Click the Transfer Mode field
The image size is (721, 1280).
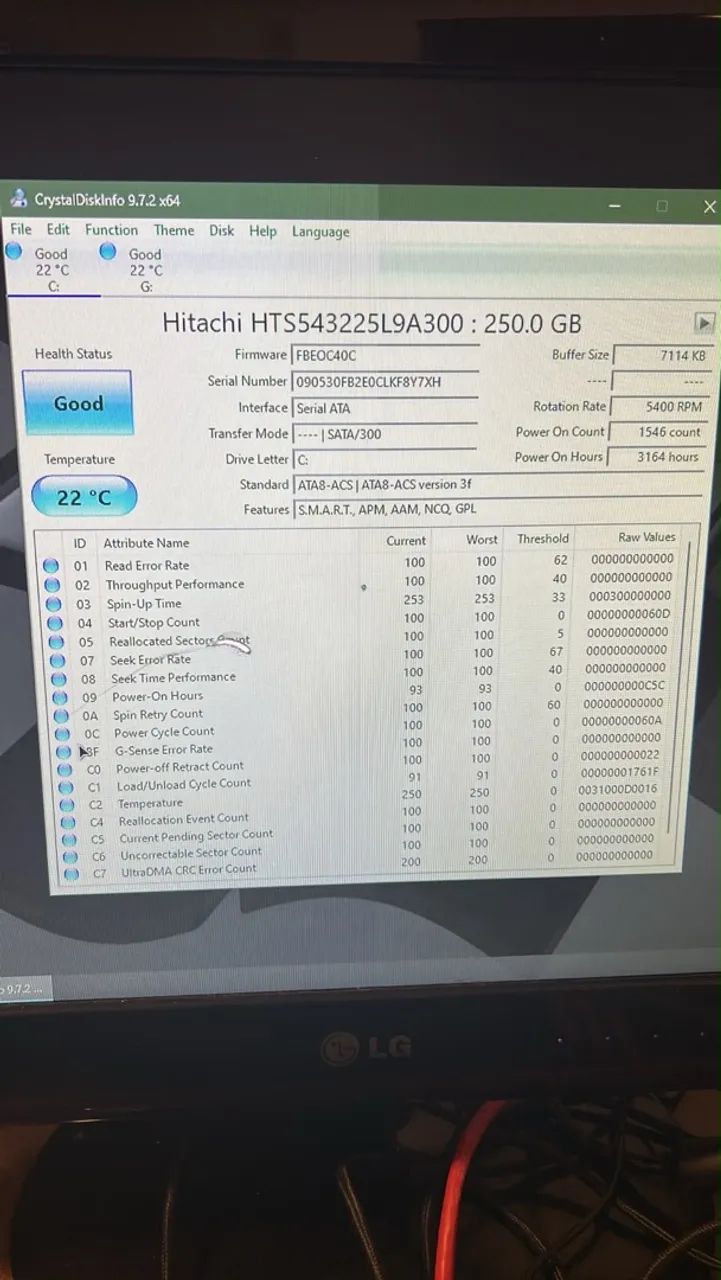385,434
